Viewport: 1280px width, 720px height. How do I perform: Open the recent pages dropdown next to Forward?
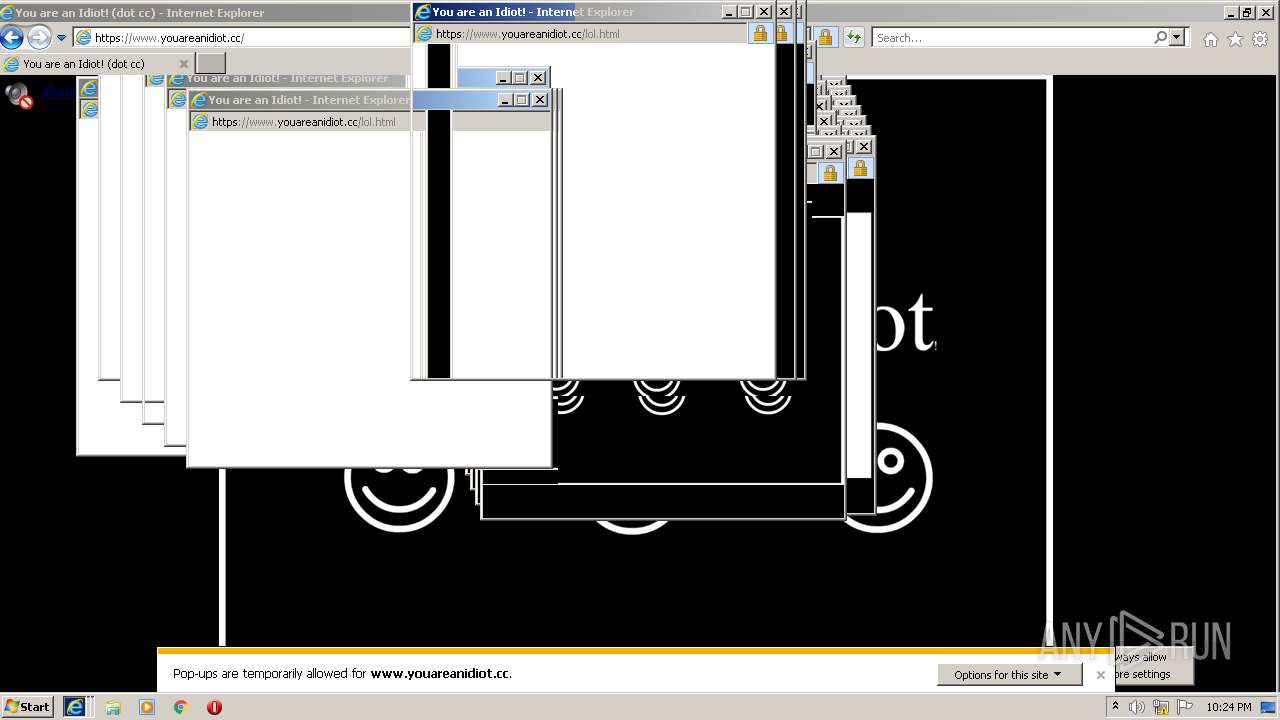coord(61,38)
